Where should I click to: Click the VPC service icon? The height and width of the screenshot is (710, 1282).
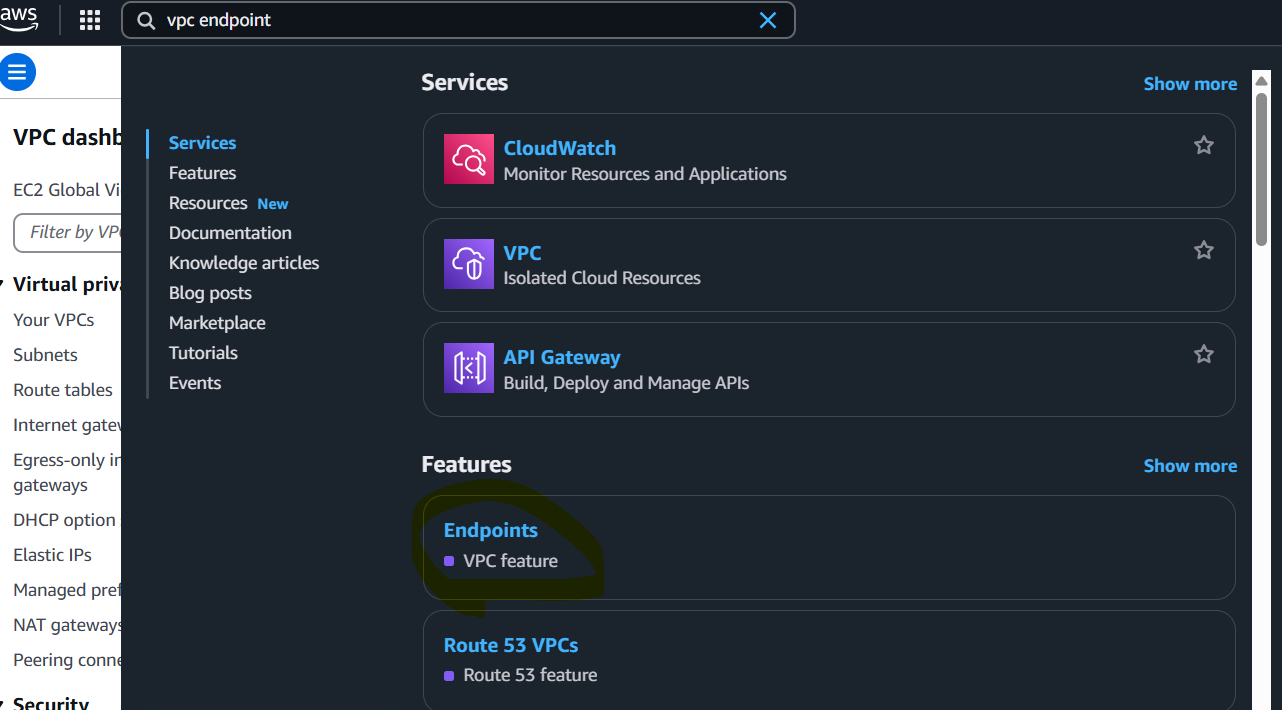pyautogui.click(x=469, y=264)
